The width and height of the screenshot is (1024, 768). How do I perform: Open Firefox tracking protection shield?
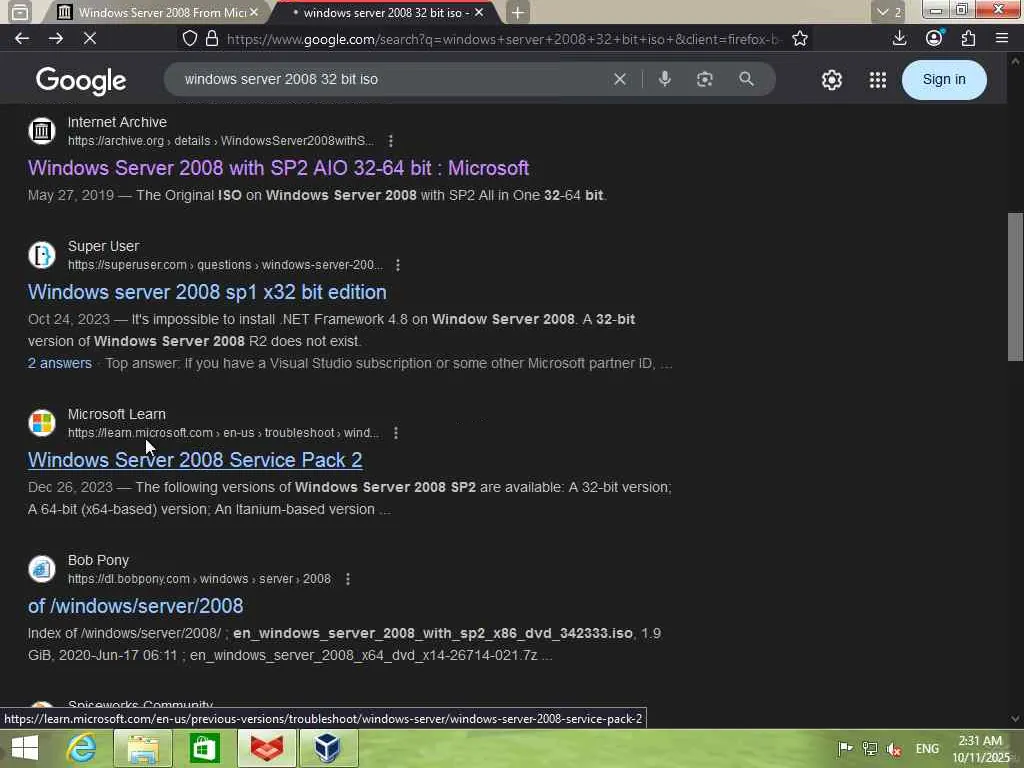(x=189, y=39)
